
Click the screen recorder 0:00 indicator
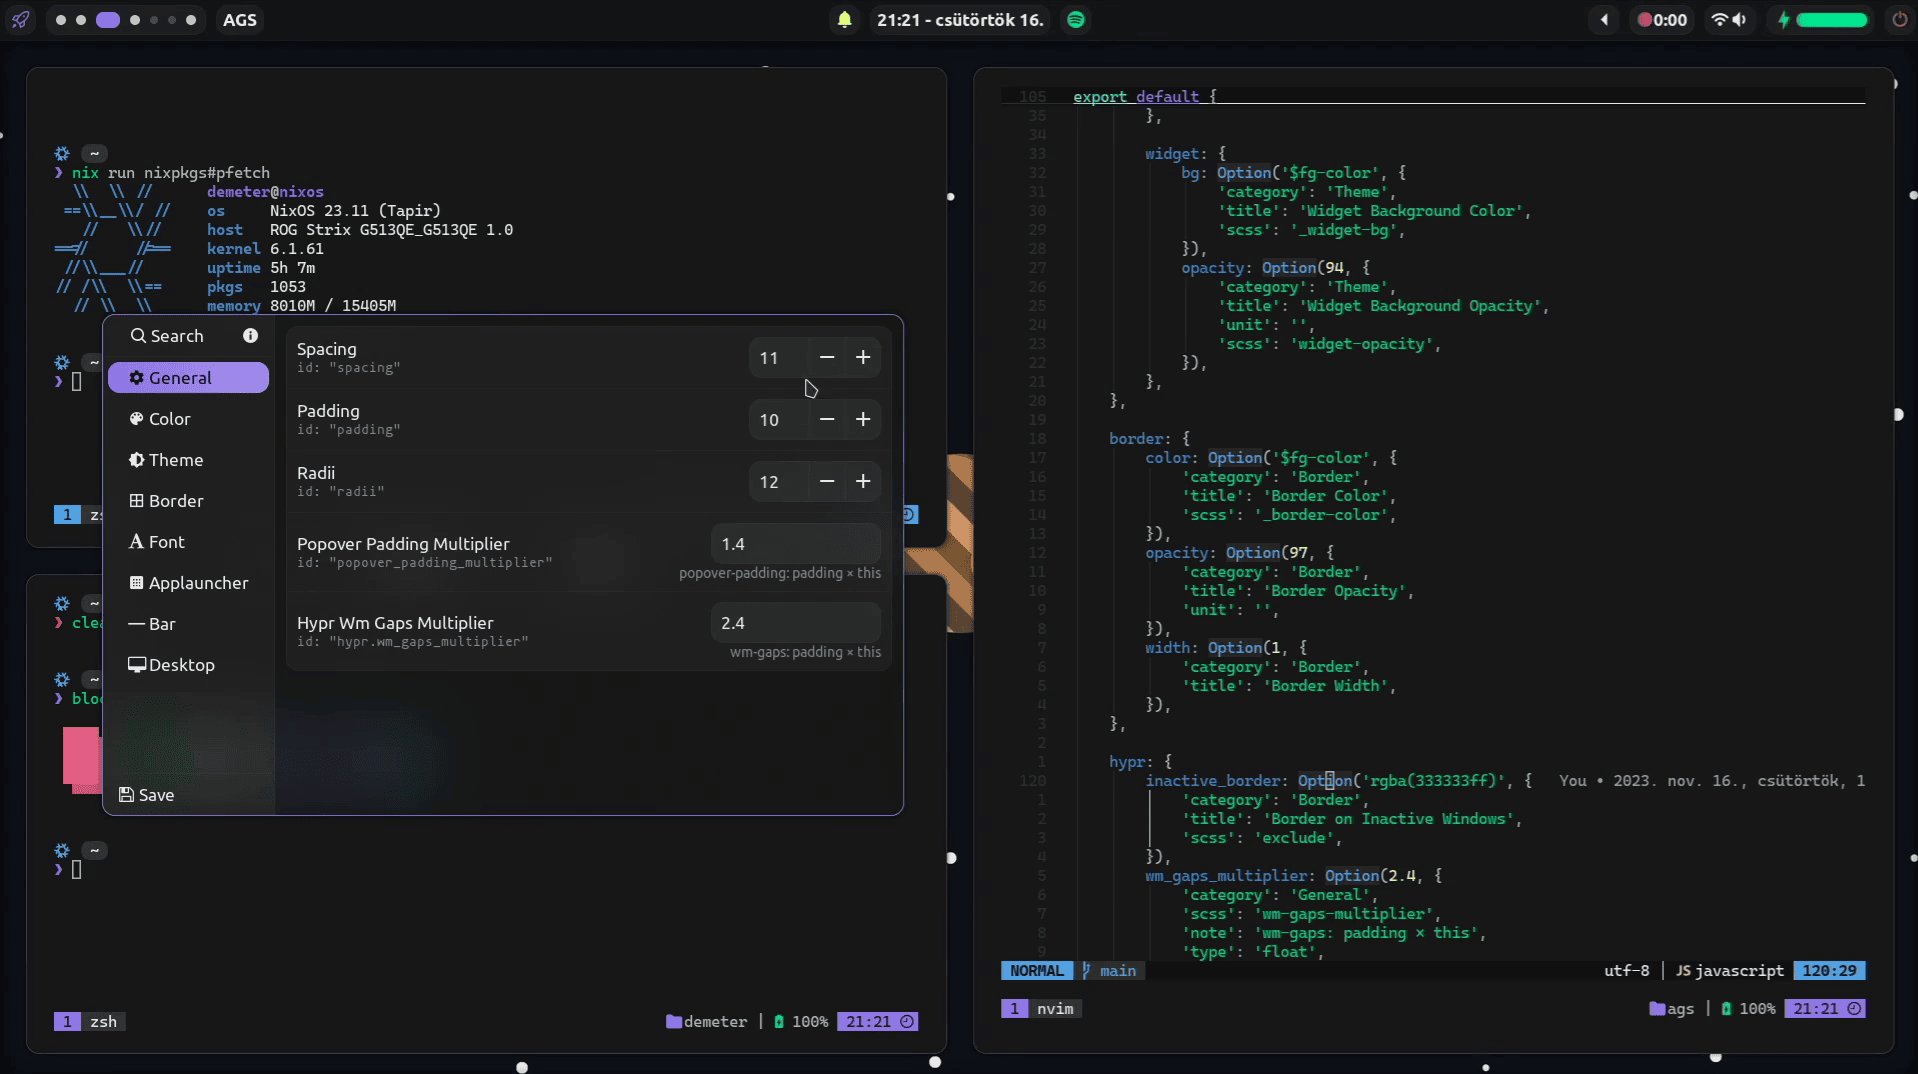pyautogui.click(x=1661, y=20)
